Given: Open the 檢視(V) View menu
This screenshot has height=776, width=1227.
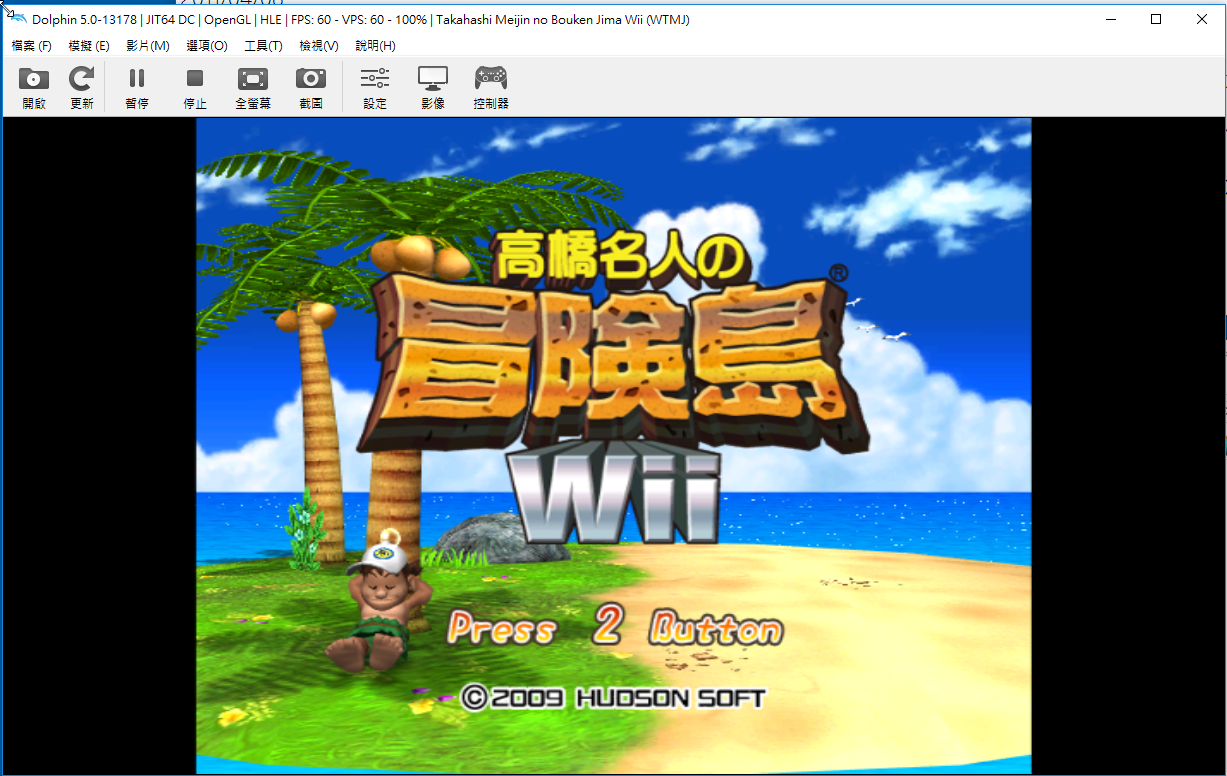Looking at the screenshot, I should [x=319, y=46].
